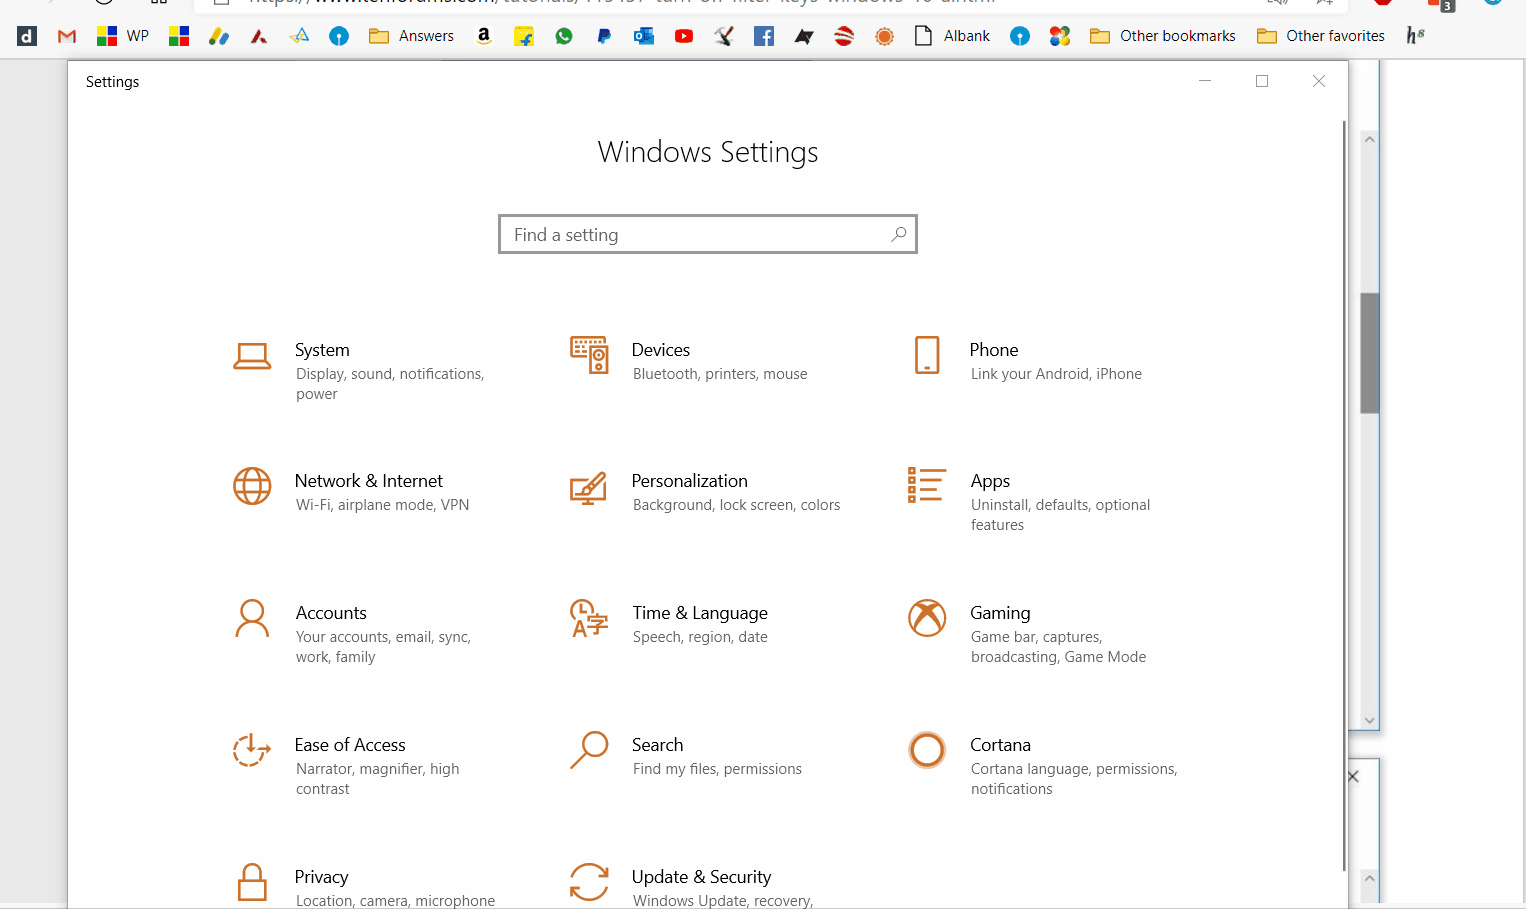1526x909 pixels.
Task: Click 'Game bar, captures, broadcasting, Game Mode' text
Action: tap(1058, 647)
